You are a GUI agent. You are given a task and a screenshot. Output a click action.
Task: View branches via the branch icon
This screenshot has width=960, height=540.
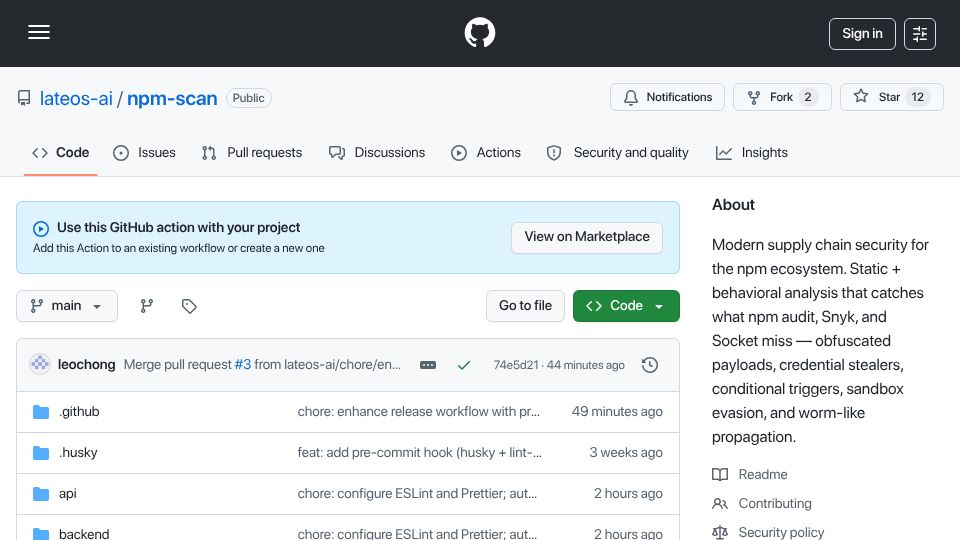pyautogui.click(x=146, y=306)
